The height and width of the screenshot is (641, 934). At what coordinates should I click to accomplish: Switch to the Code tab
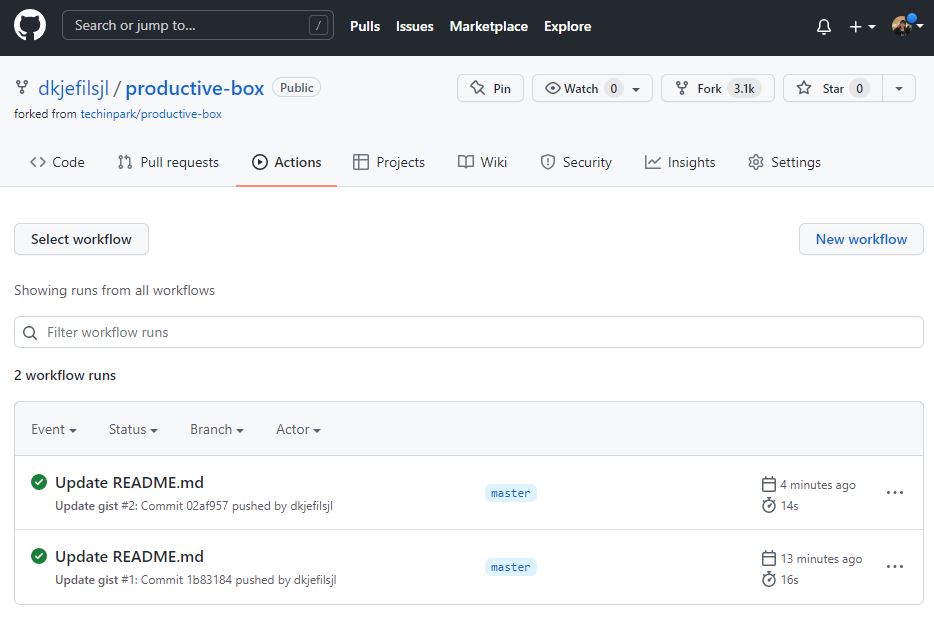coord(57,162)
